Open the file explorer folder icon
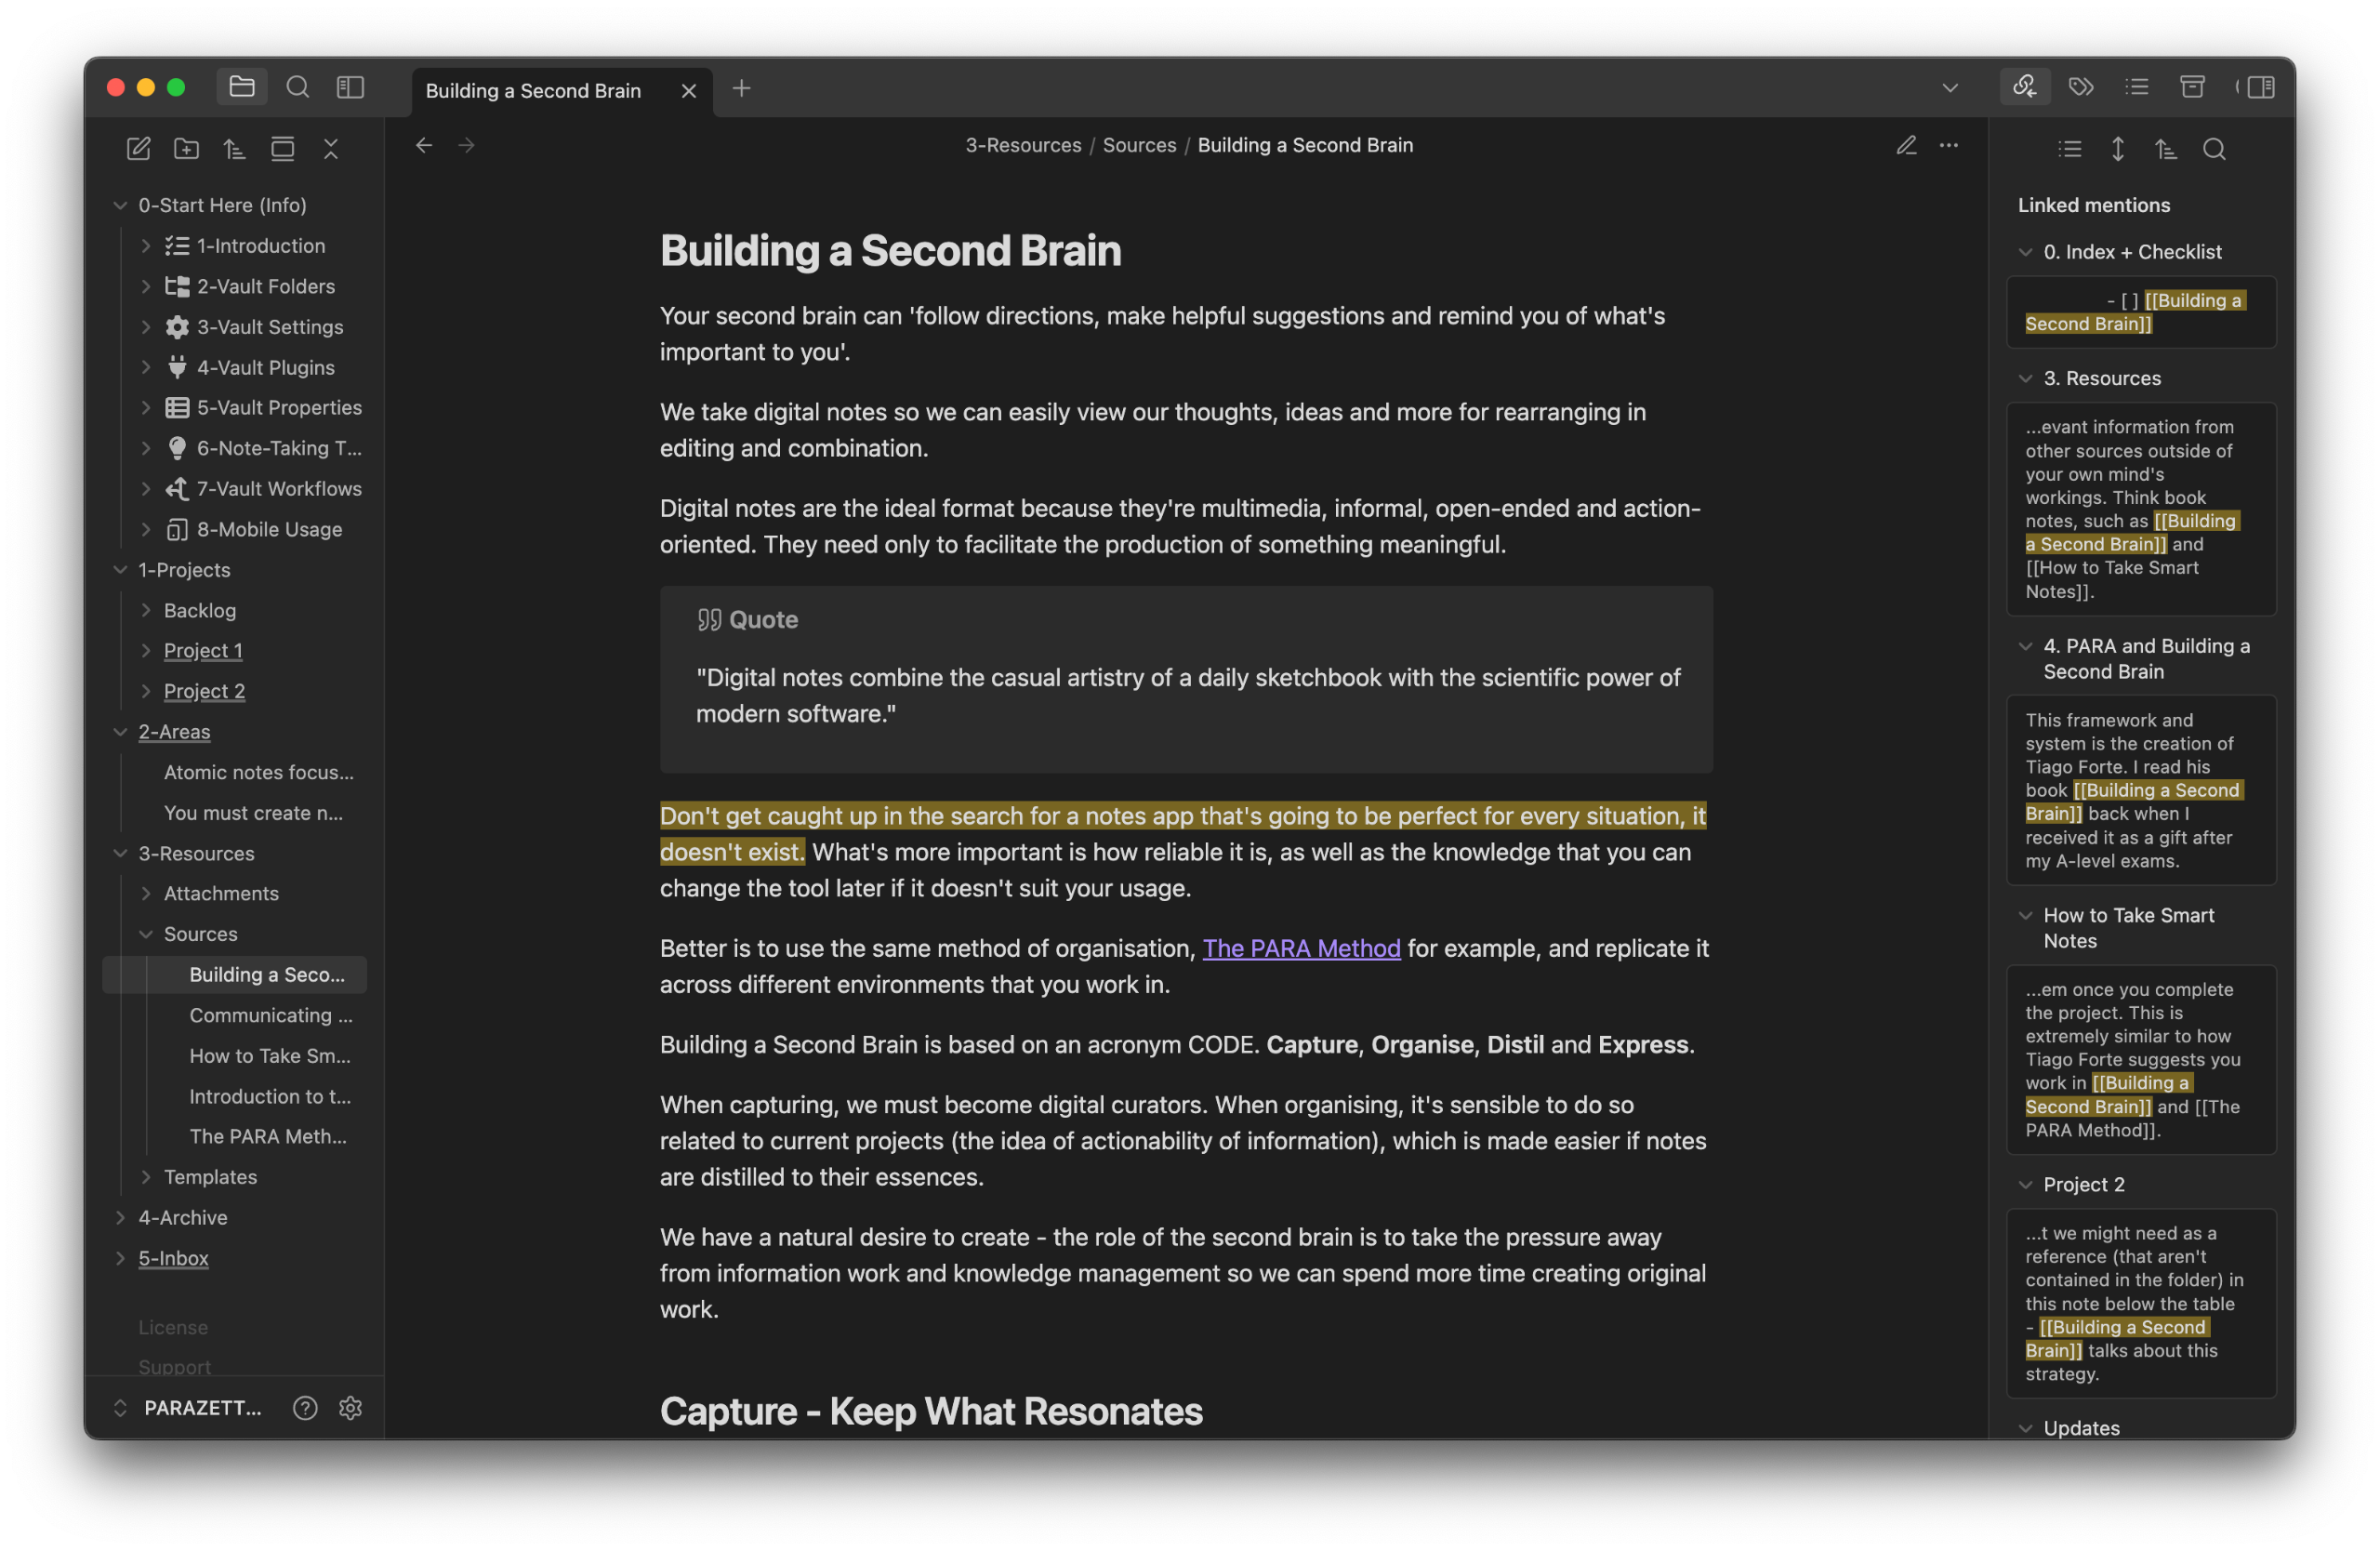This screenshot has width=2380, height=1551. [242, 87]
